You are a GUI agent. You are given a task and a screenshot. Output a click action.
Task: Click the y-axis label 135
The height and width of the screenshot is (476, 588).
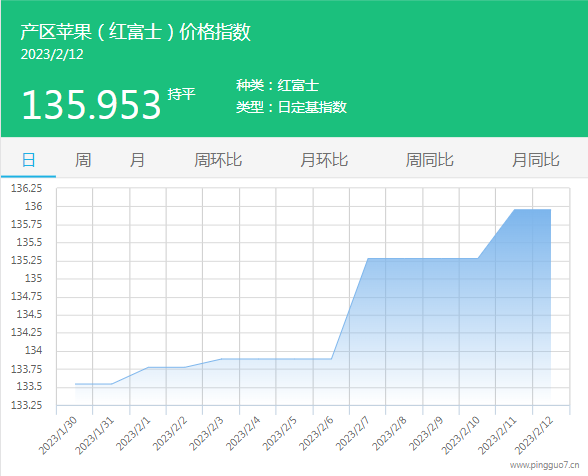pyautogui.click(x=34, y=278)
